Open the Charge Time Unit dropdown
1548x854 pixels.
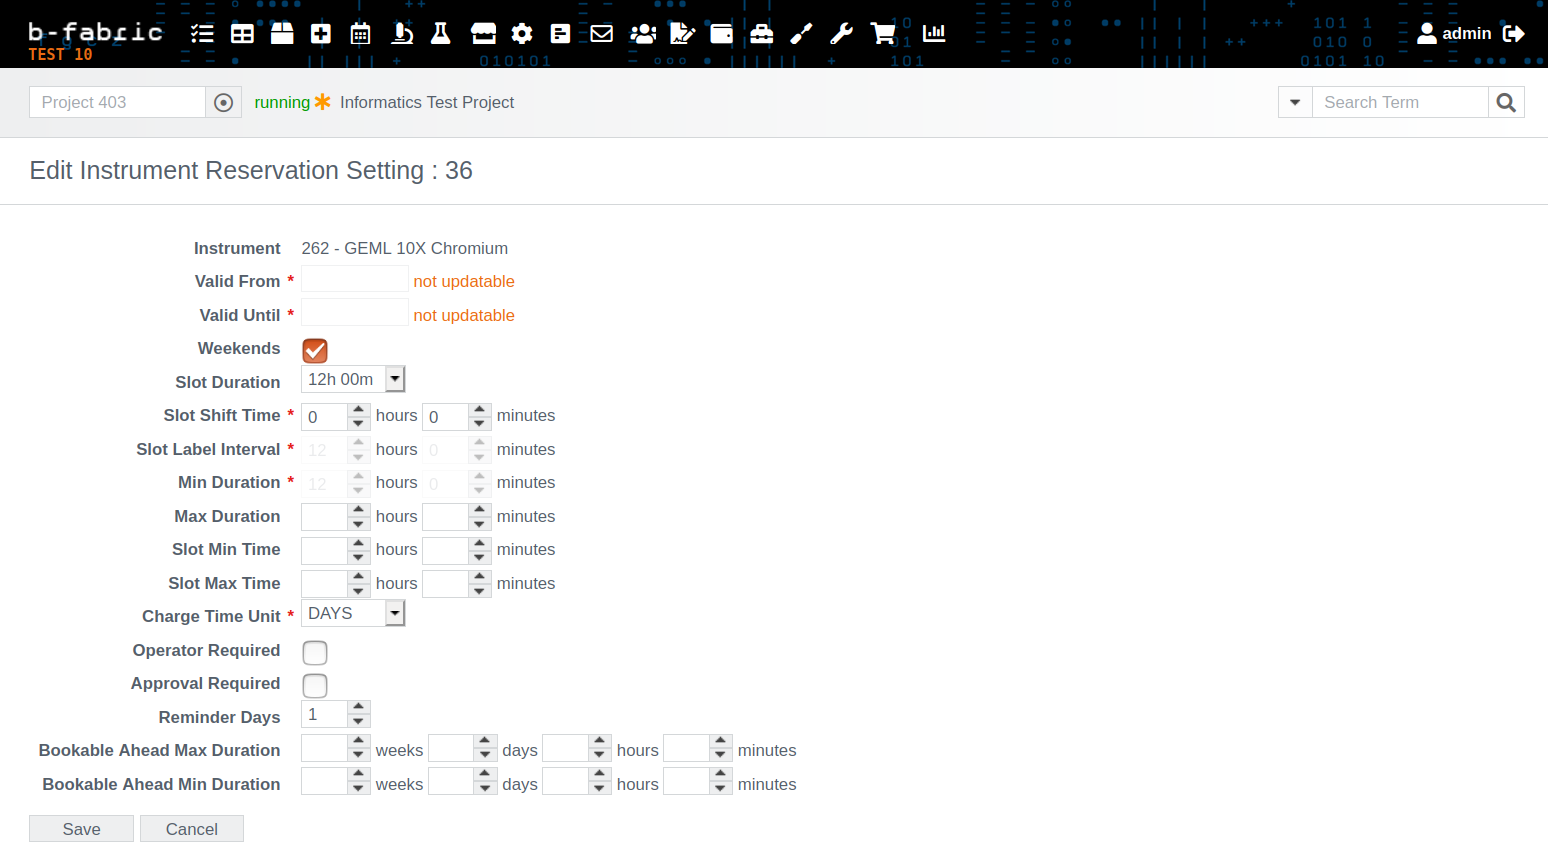click(353, 613)
